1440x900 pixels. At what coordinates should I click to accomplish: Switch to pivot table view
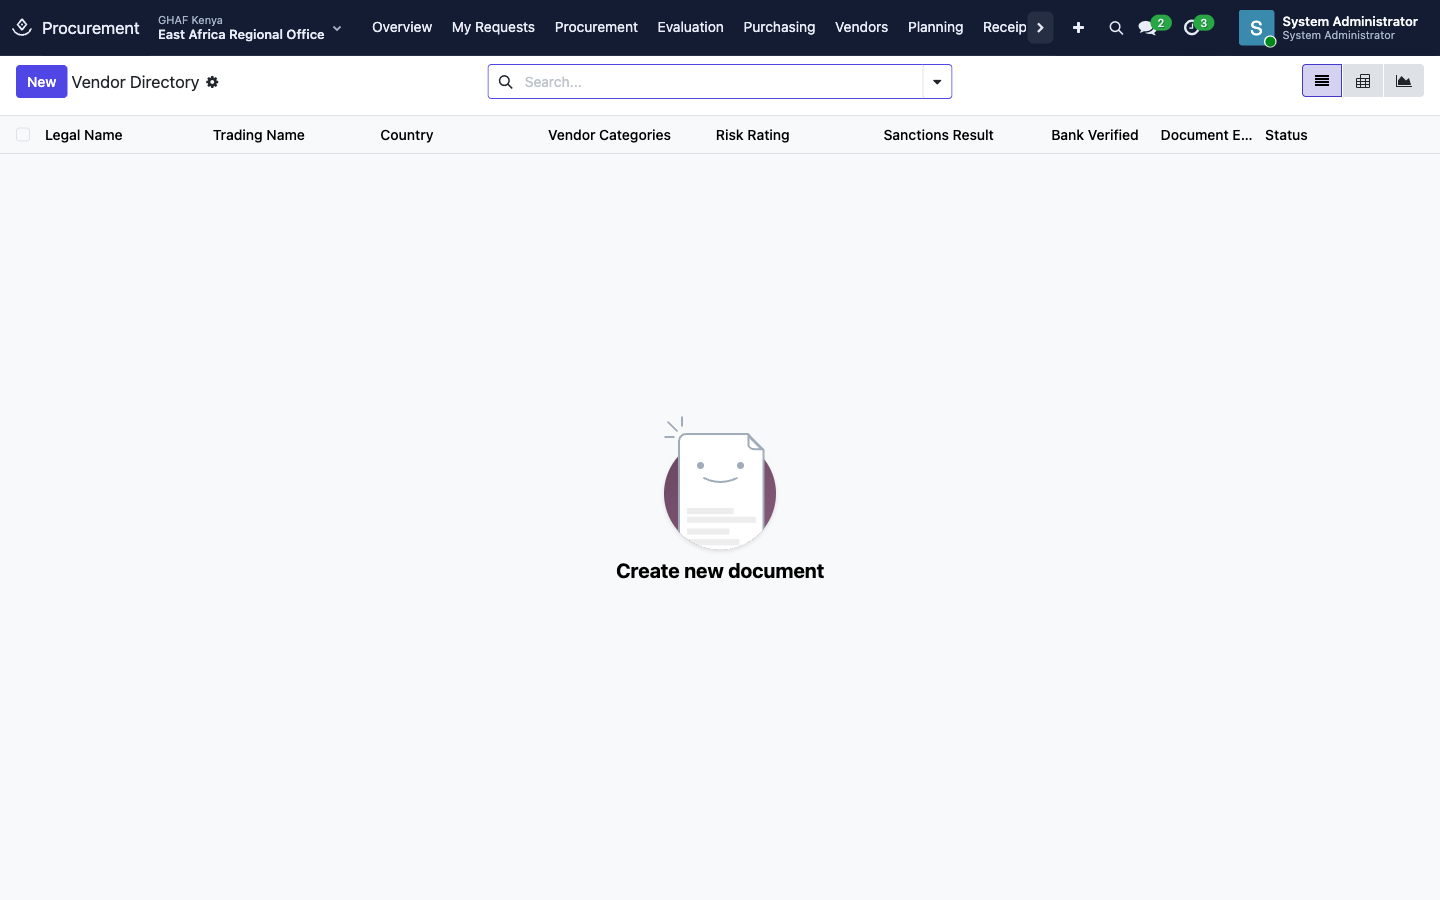coord(1363,81)
